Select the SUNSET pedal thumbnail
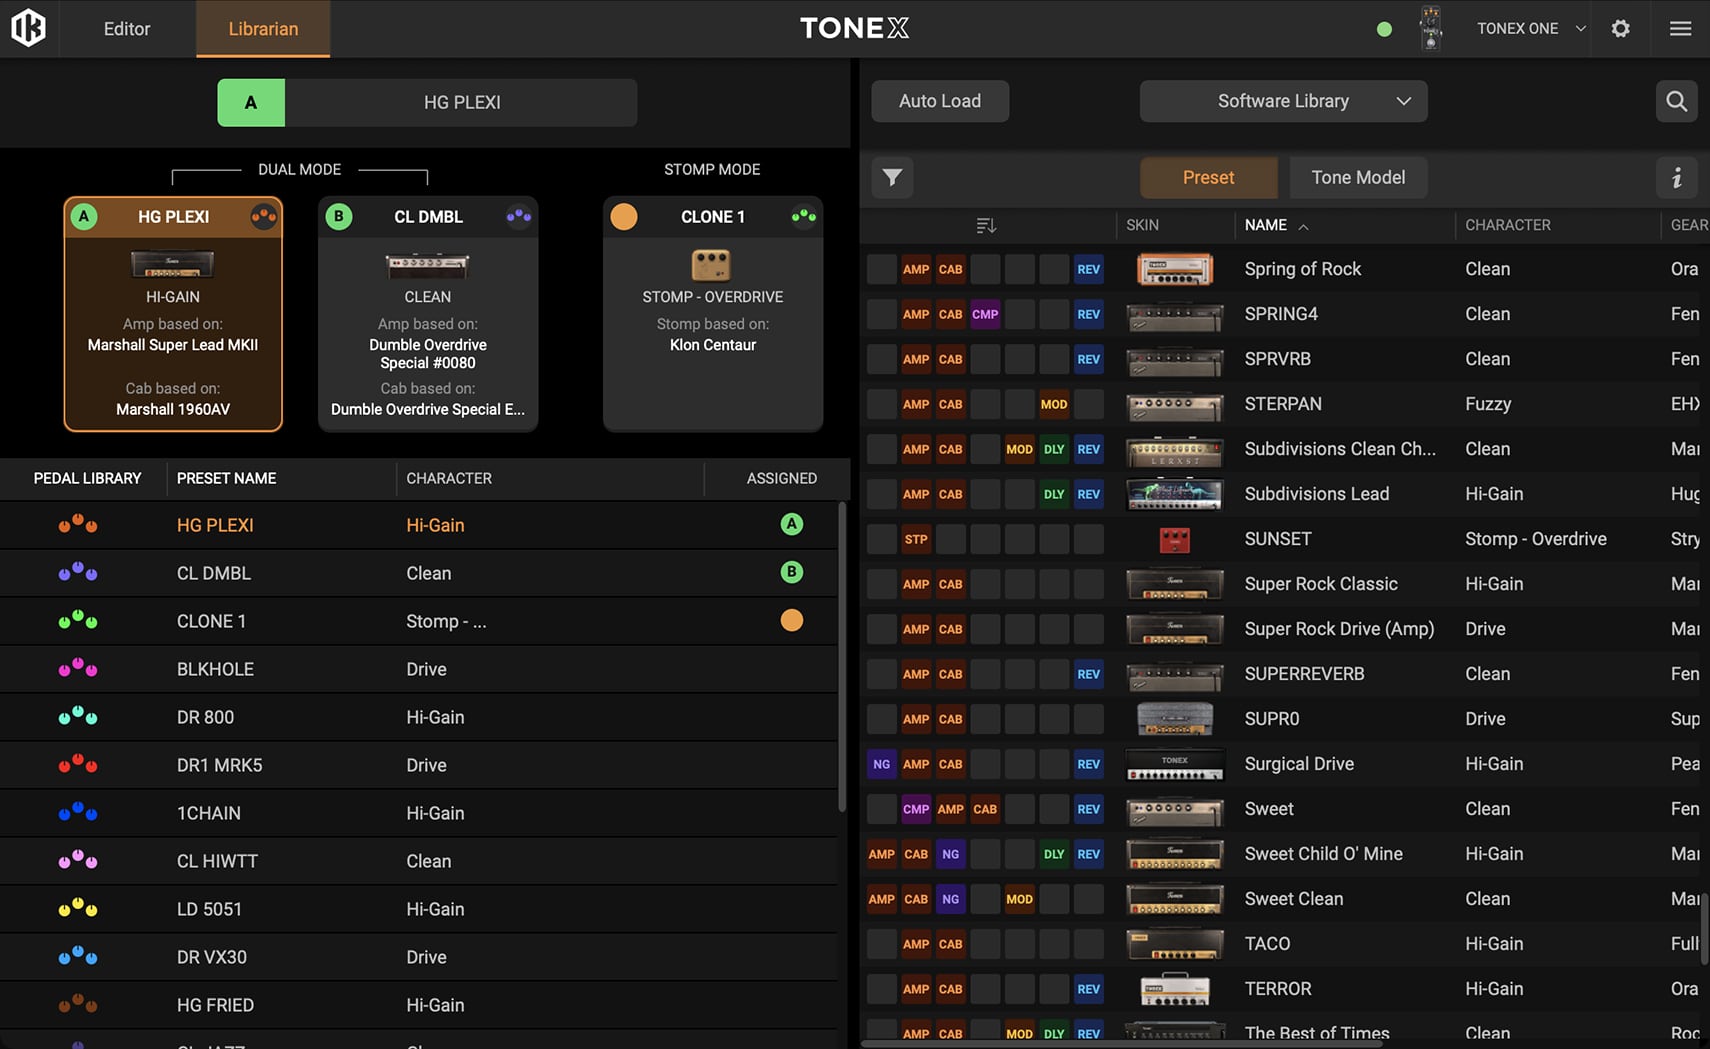 pos(1174,540)
